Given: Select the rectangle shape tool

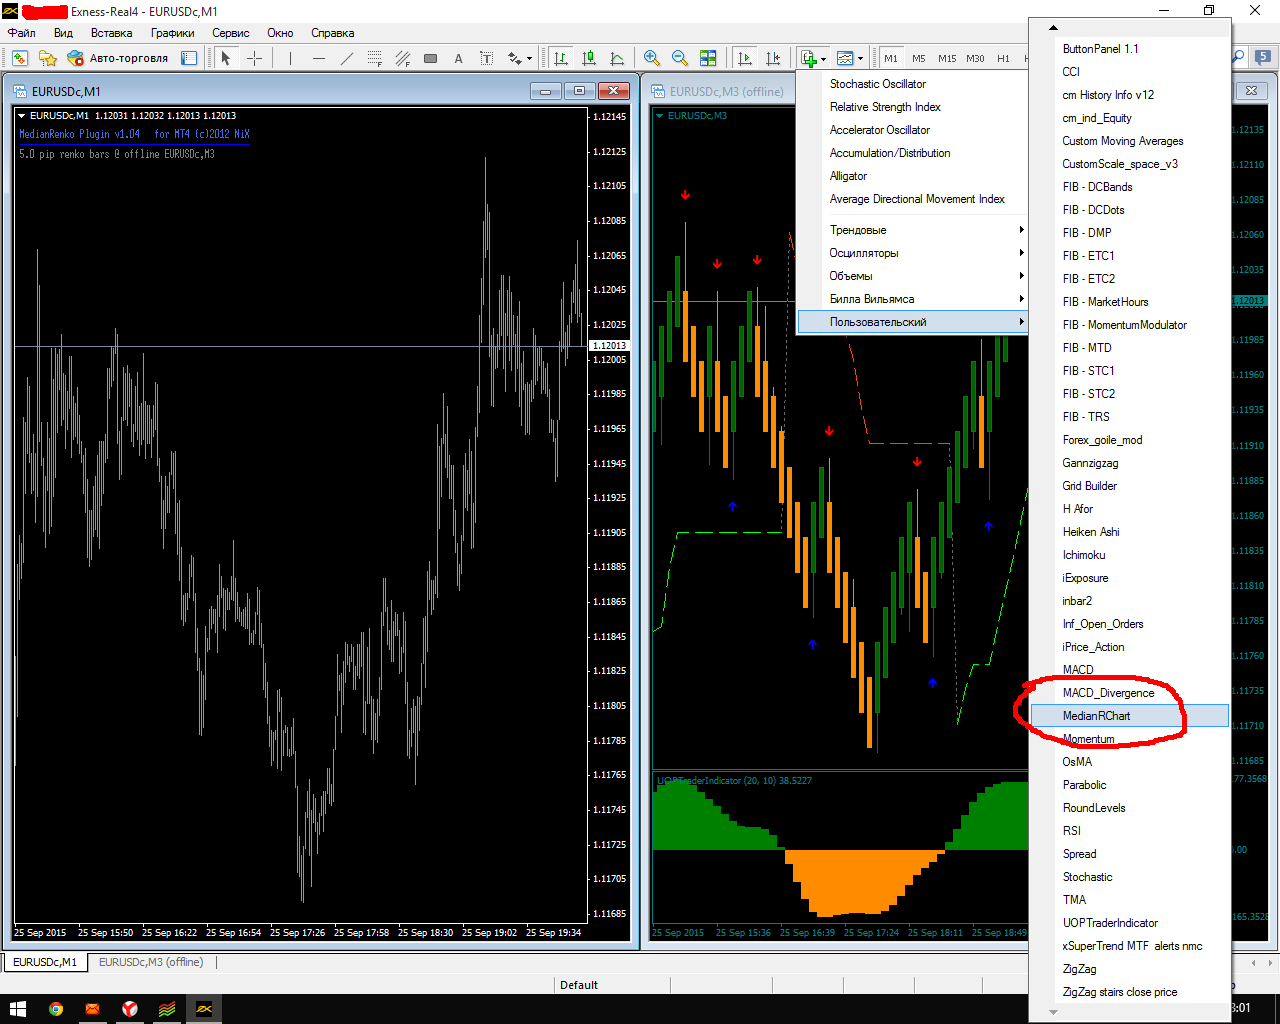Looking at the screenshot, I should pos(430,58).
